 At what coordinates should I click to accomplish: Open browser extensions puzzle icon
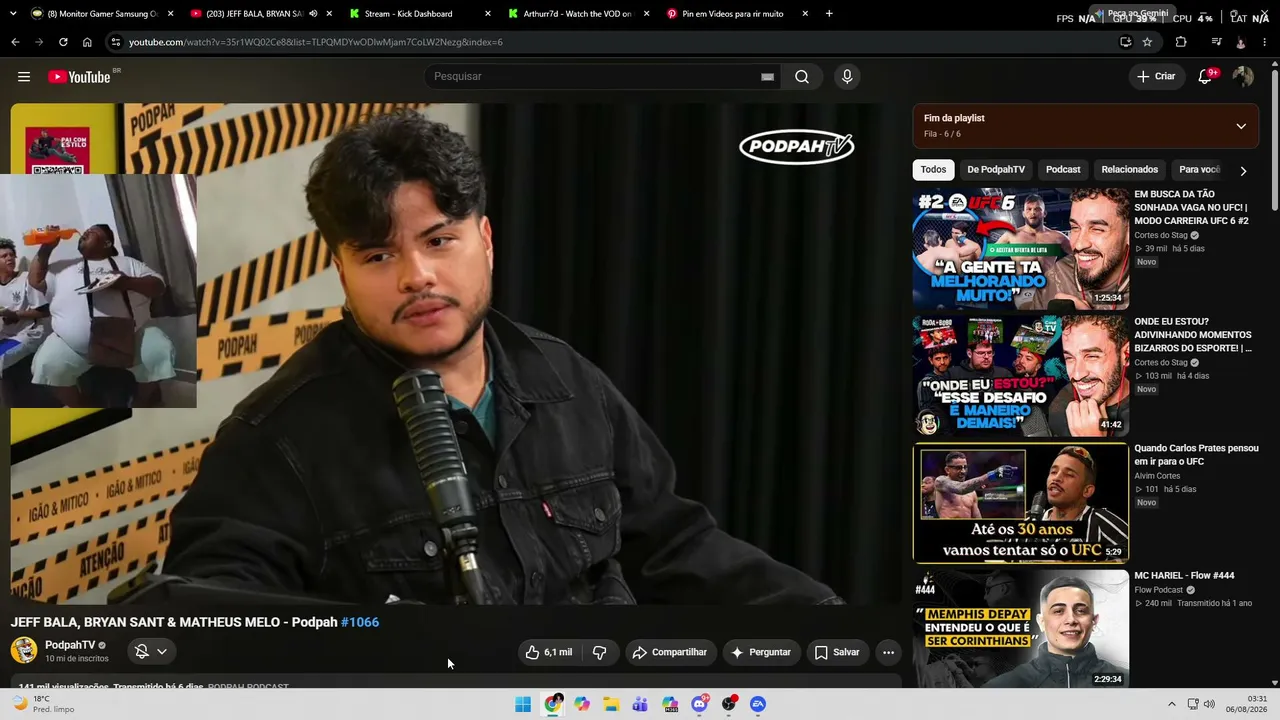(1181, 42)
